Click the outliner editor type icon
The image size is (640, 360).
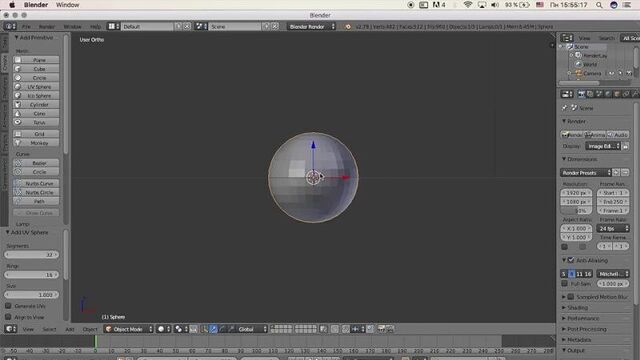point(567,38)
